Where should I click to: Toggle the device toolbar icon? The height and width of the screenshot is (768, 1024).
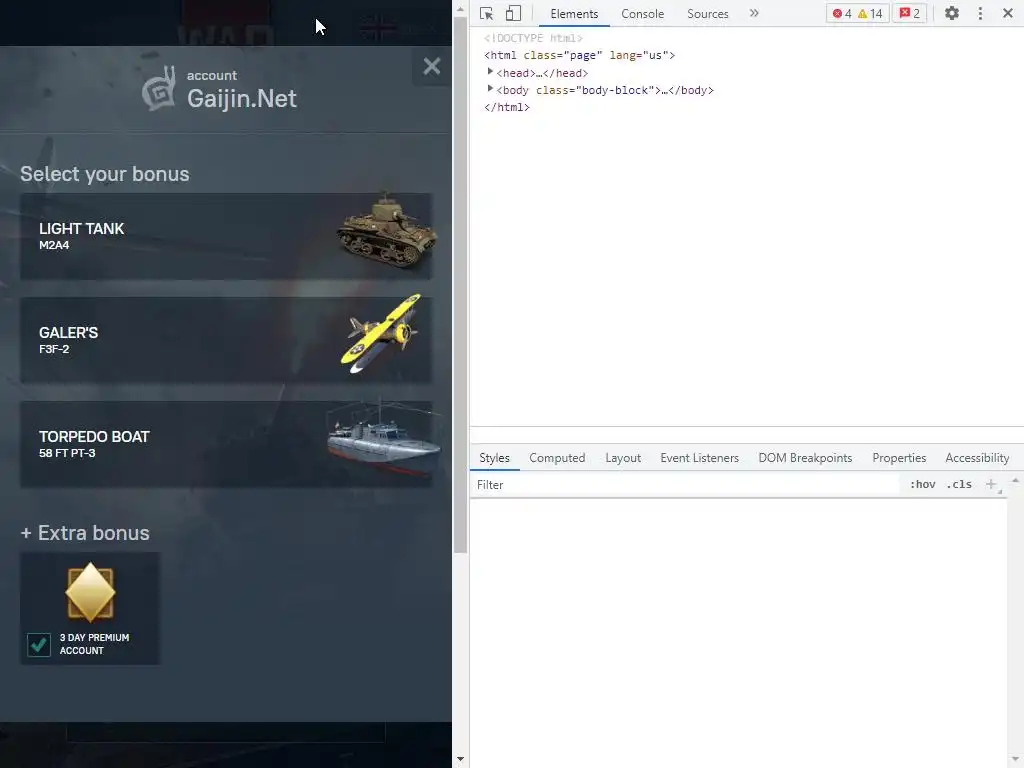coord(513,14)
